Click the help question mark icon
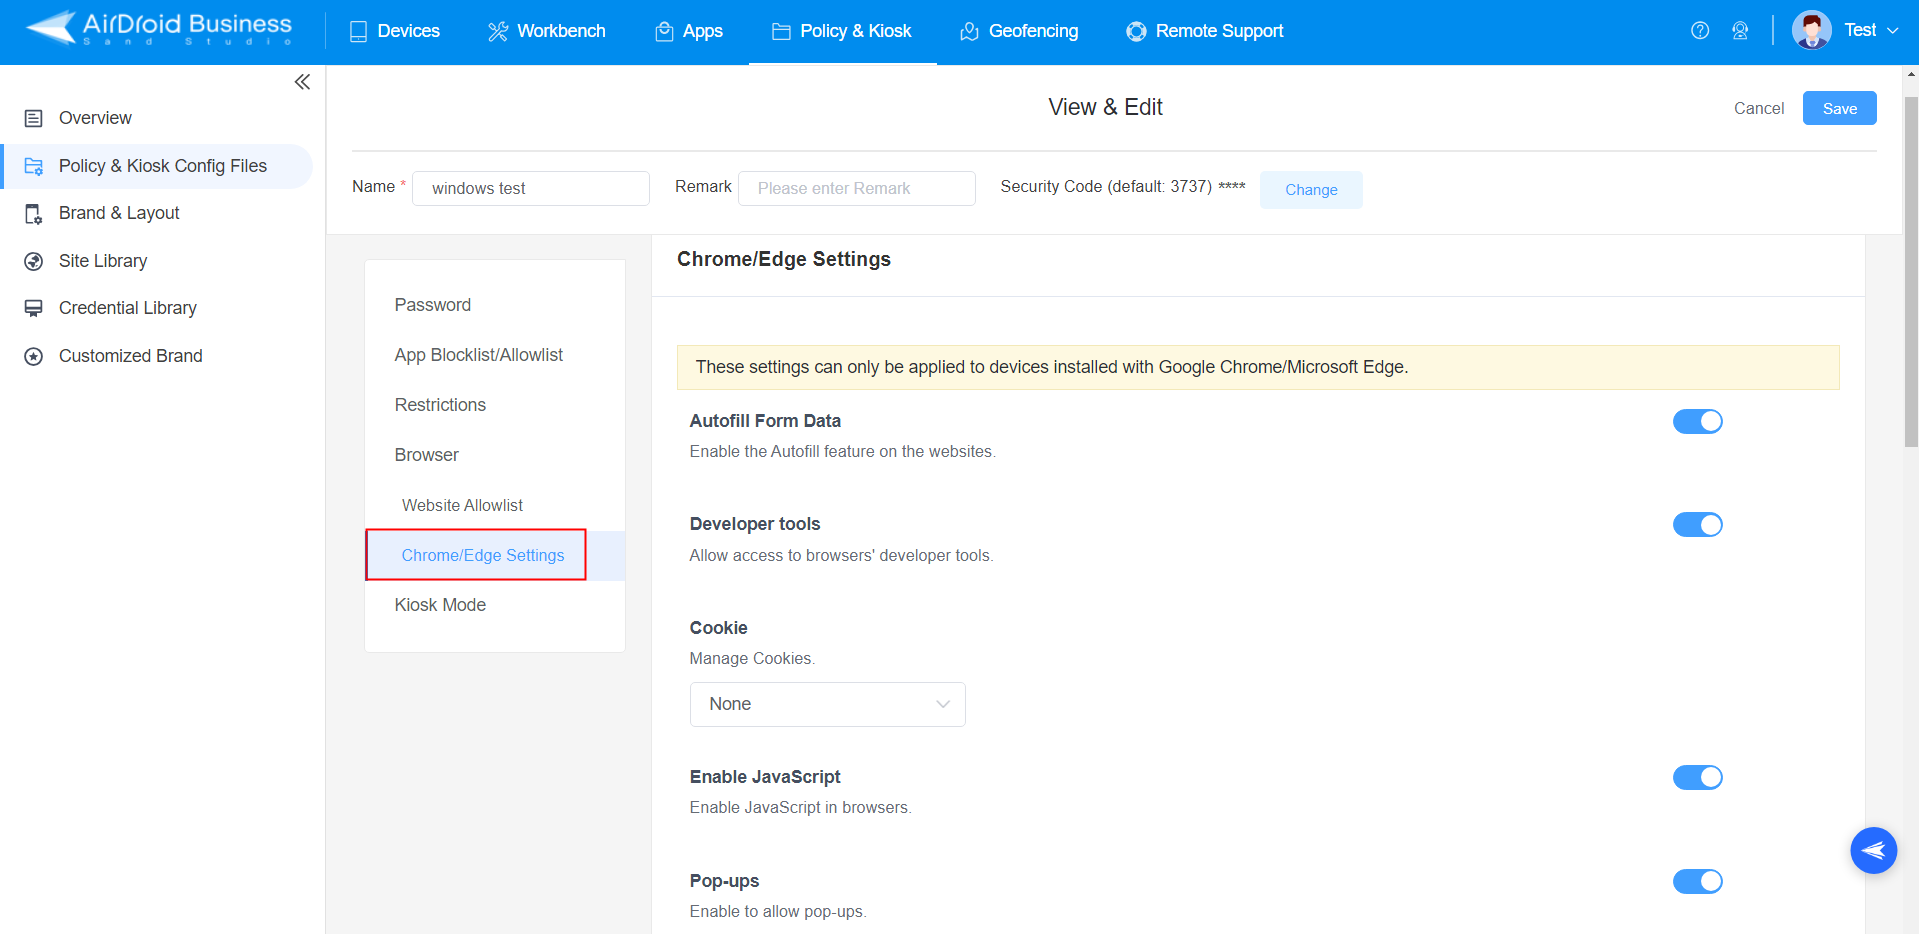Image resolution: width=1919 pixels, height=934 pixels. point(1699,31)
